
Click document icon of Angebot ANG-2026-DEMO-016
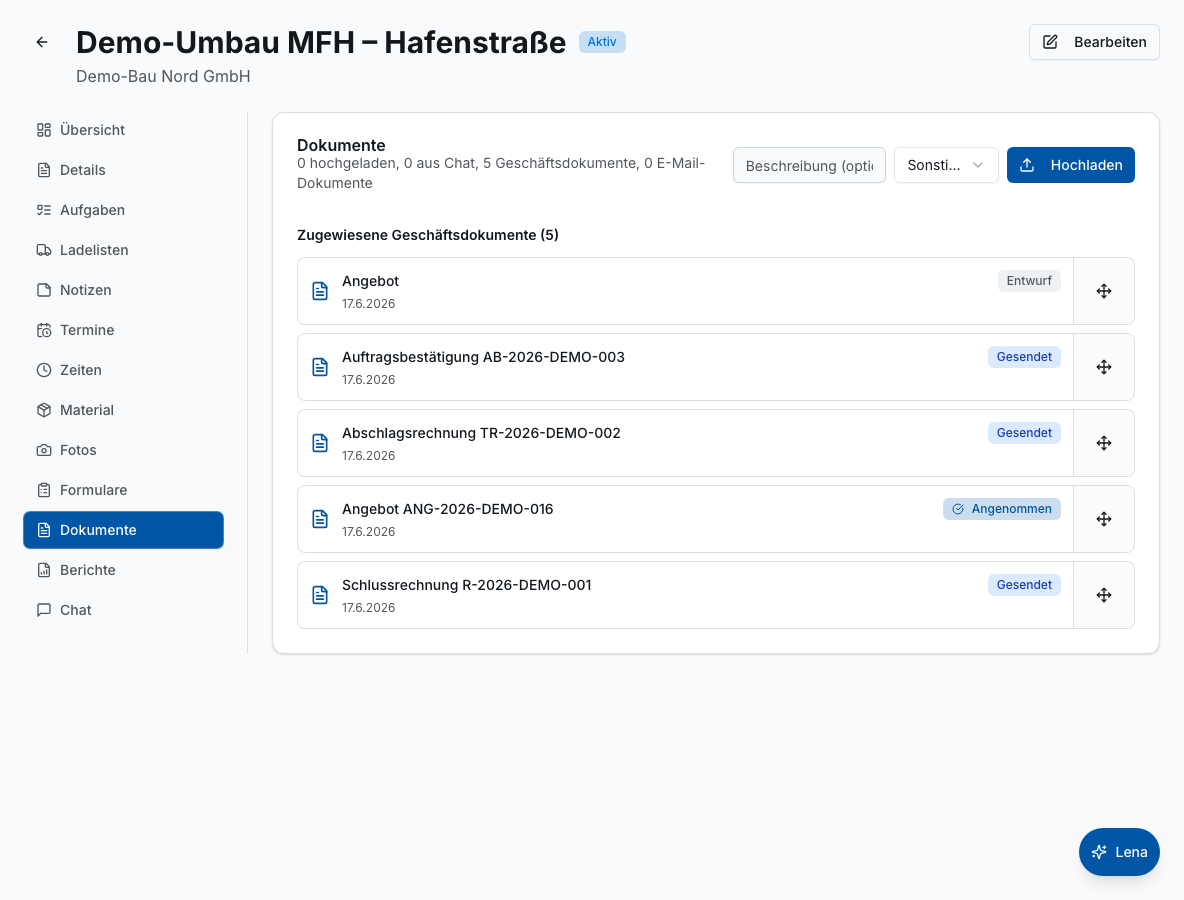point(320,519)
